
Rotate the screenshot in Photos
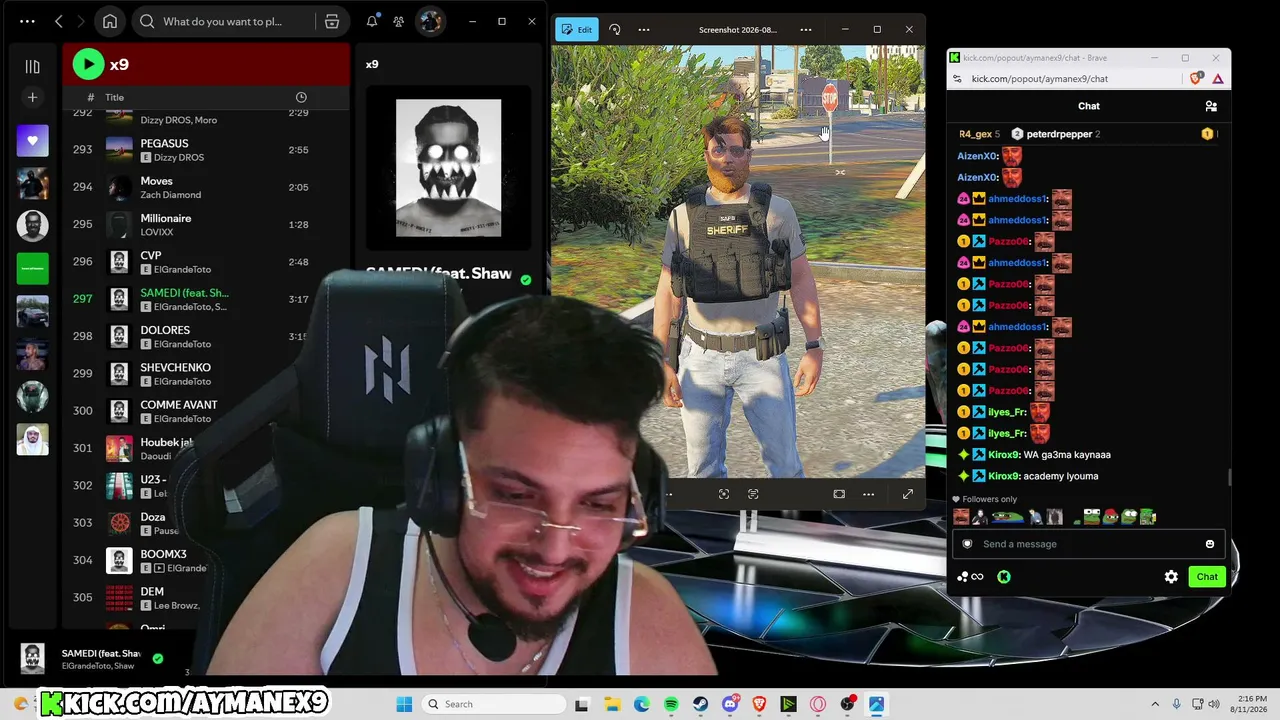[x=615, y=30]
